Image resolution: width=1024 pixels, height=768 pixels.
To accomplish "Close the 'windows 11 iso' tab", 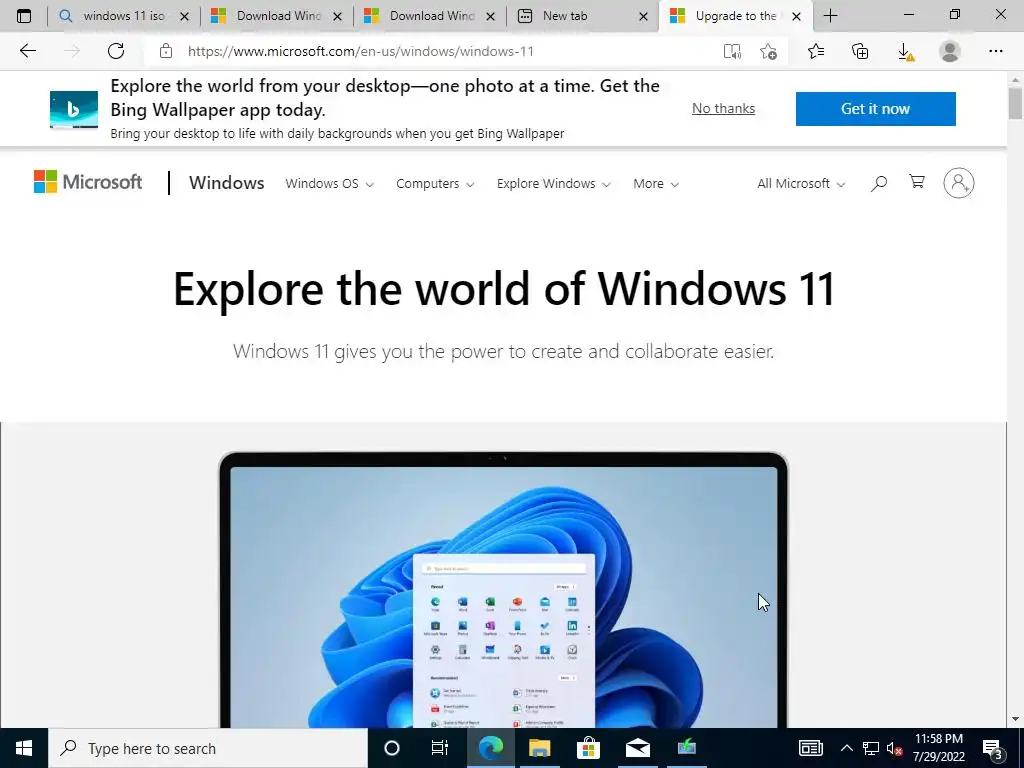I will coord(185,16).
